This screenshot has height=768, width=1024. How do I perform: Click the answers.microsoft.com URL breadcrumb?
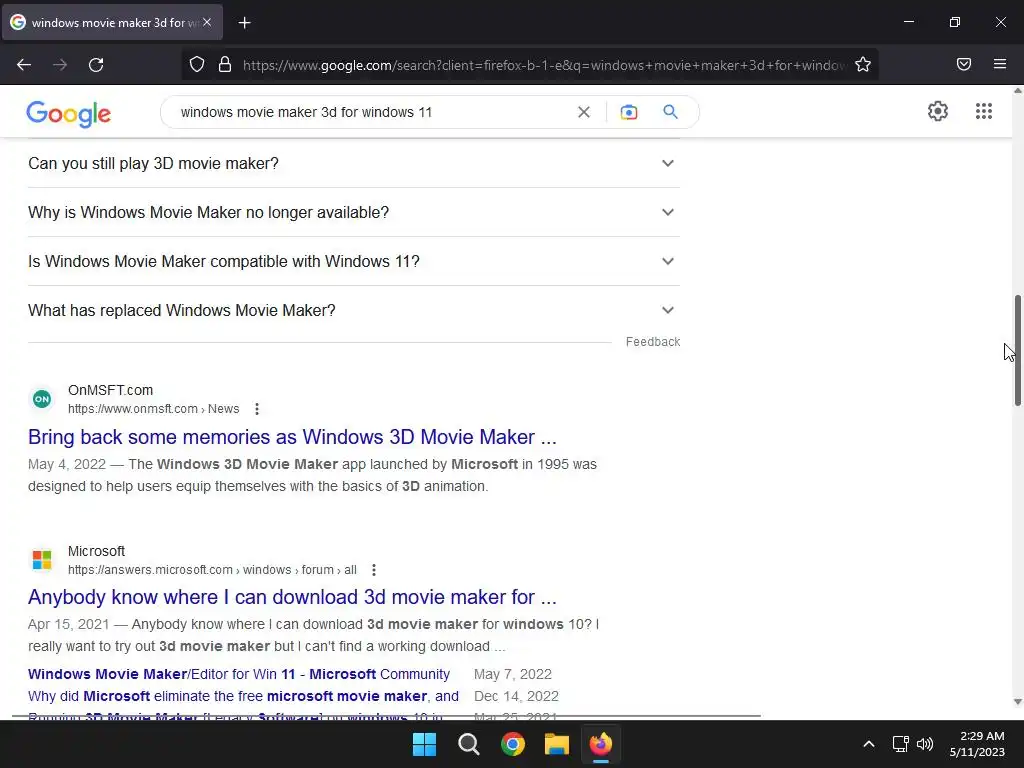coord(212,570)
